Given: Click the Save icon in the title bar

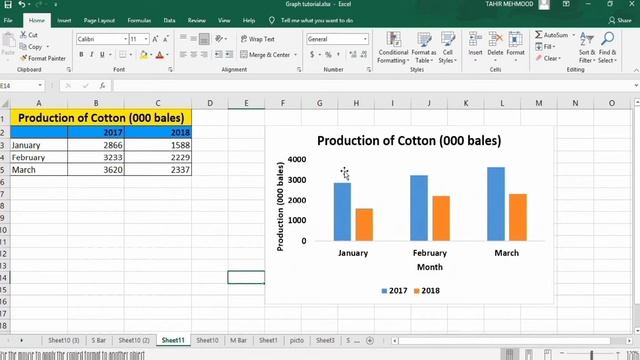Looking at the screenshot, I should (7, 4).
